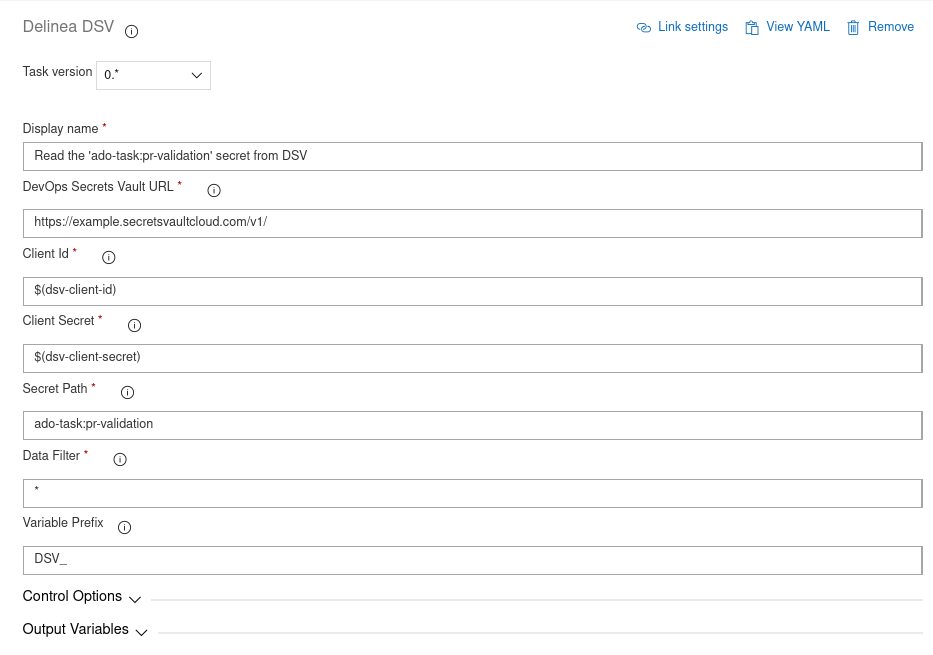Click the Client Secret label

point(58,321)
